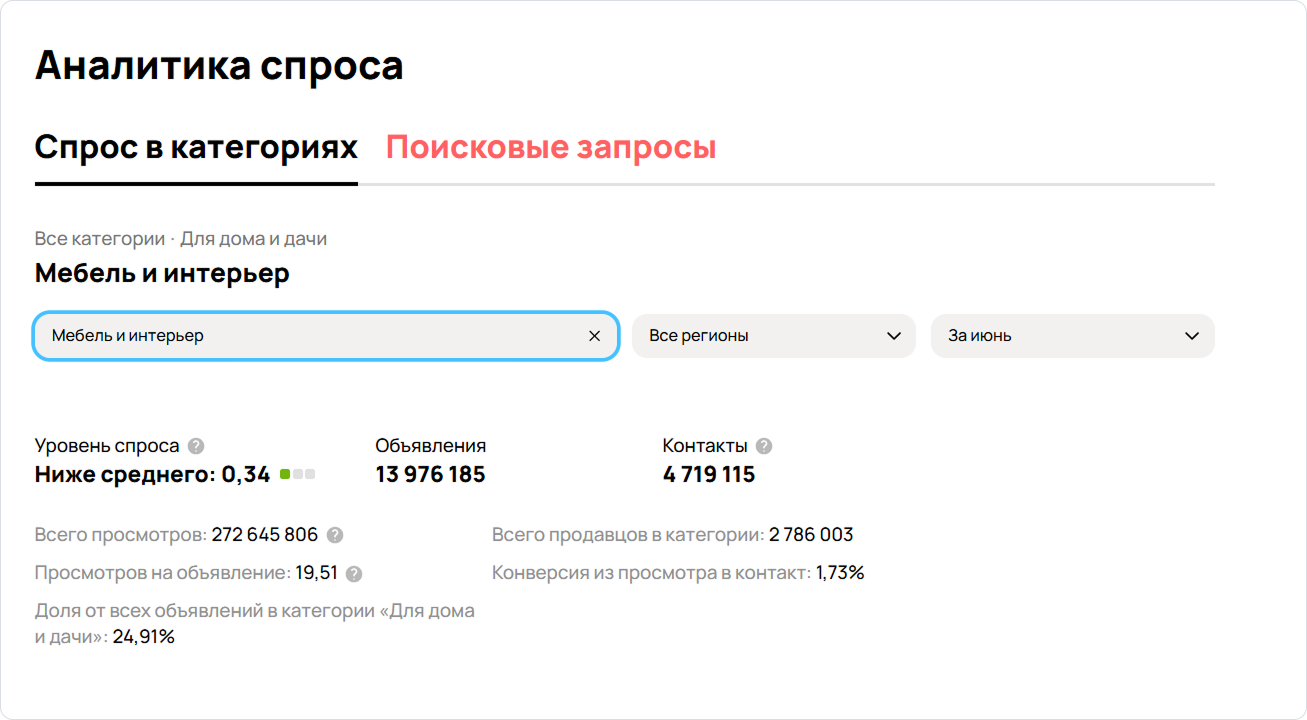Image resolution: width=1307 pixels, height=720 pixels.
Task: Expand the Все регионы chevron arrow
Action: (894, 336)
